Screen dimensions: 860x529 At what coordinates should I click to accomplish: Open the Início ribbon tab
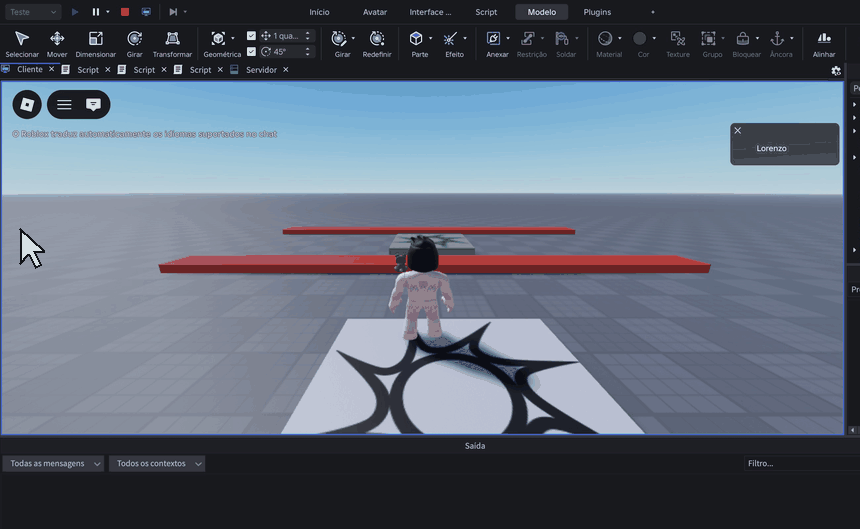(319, 12)
